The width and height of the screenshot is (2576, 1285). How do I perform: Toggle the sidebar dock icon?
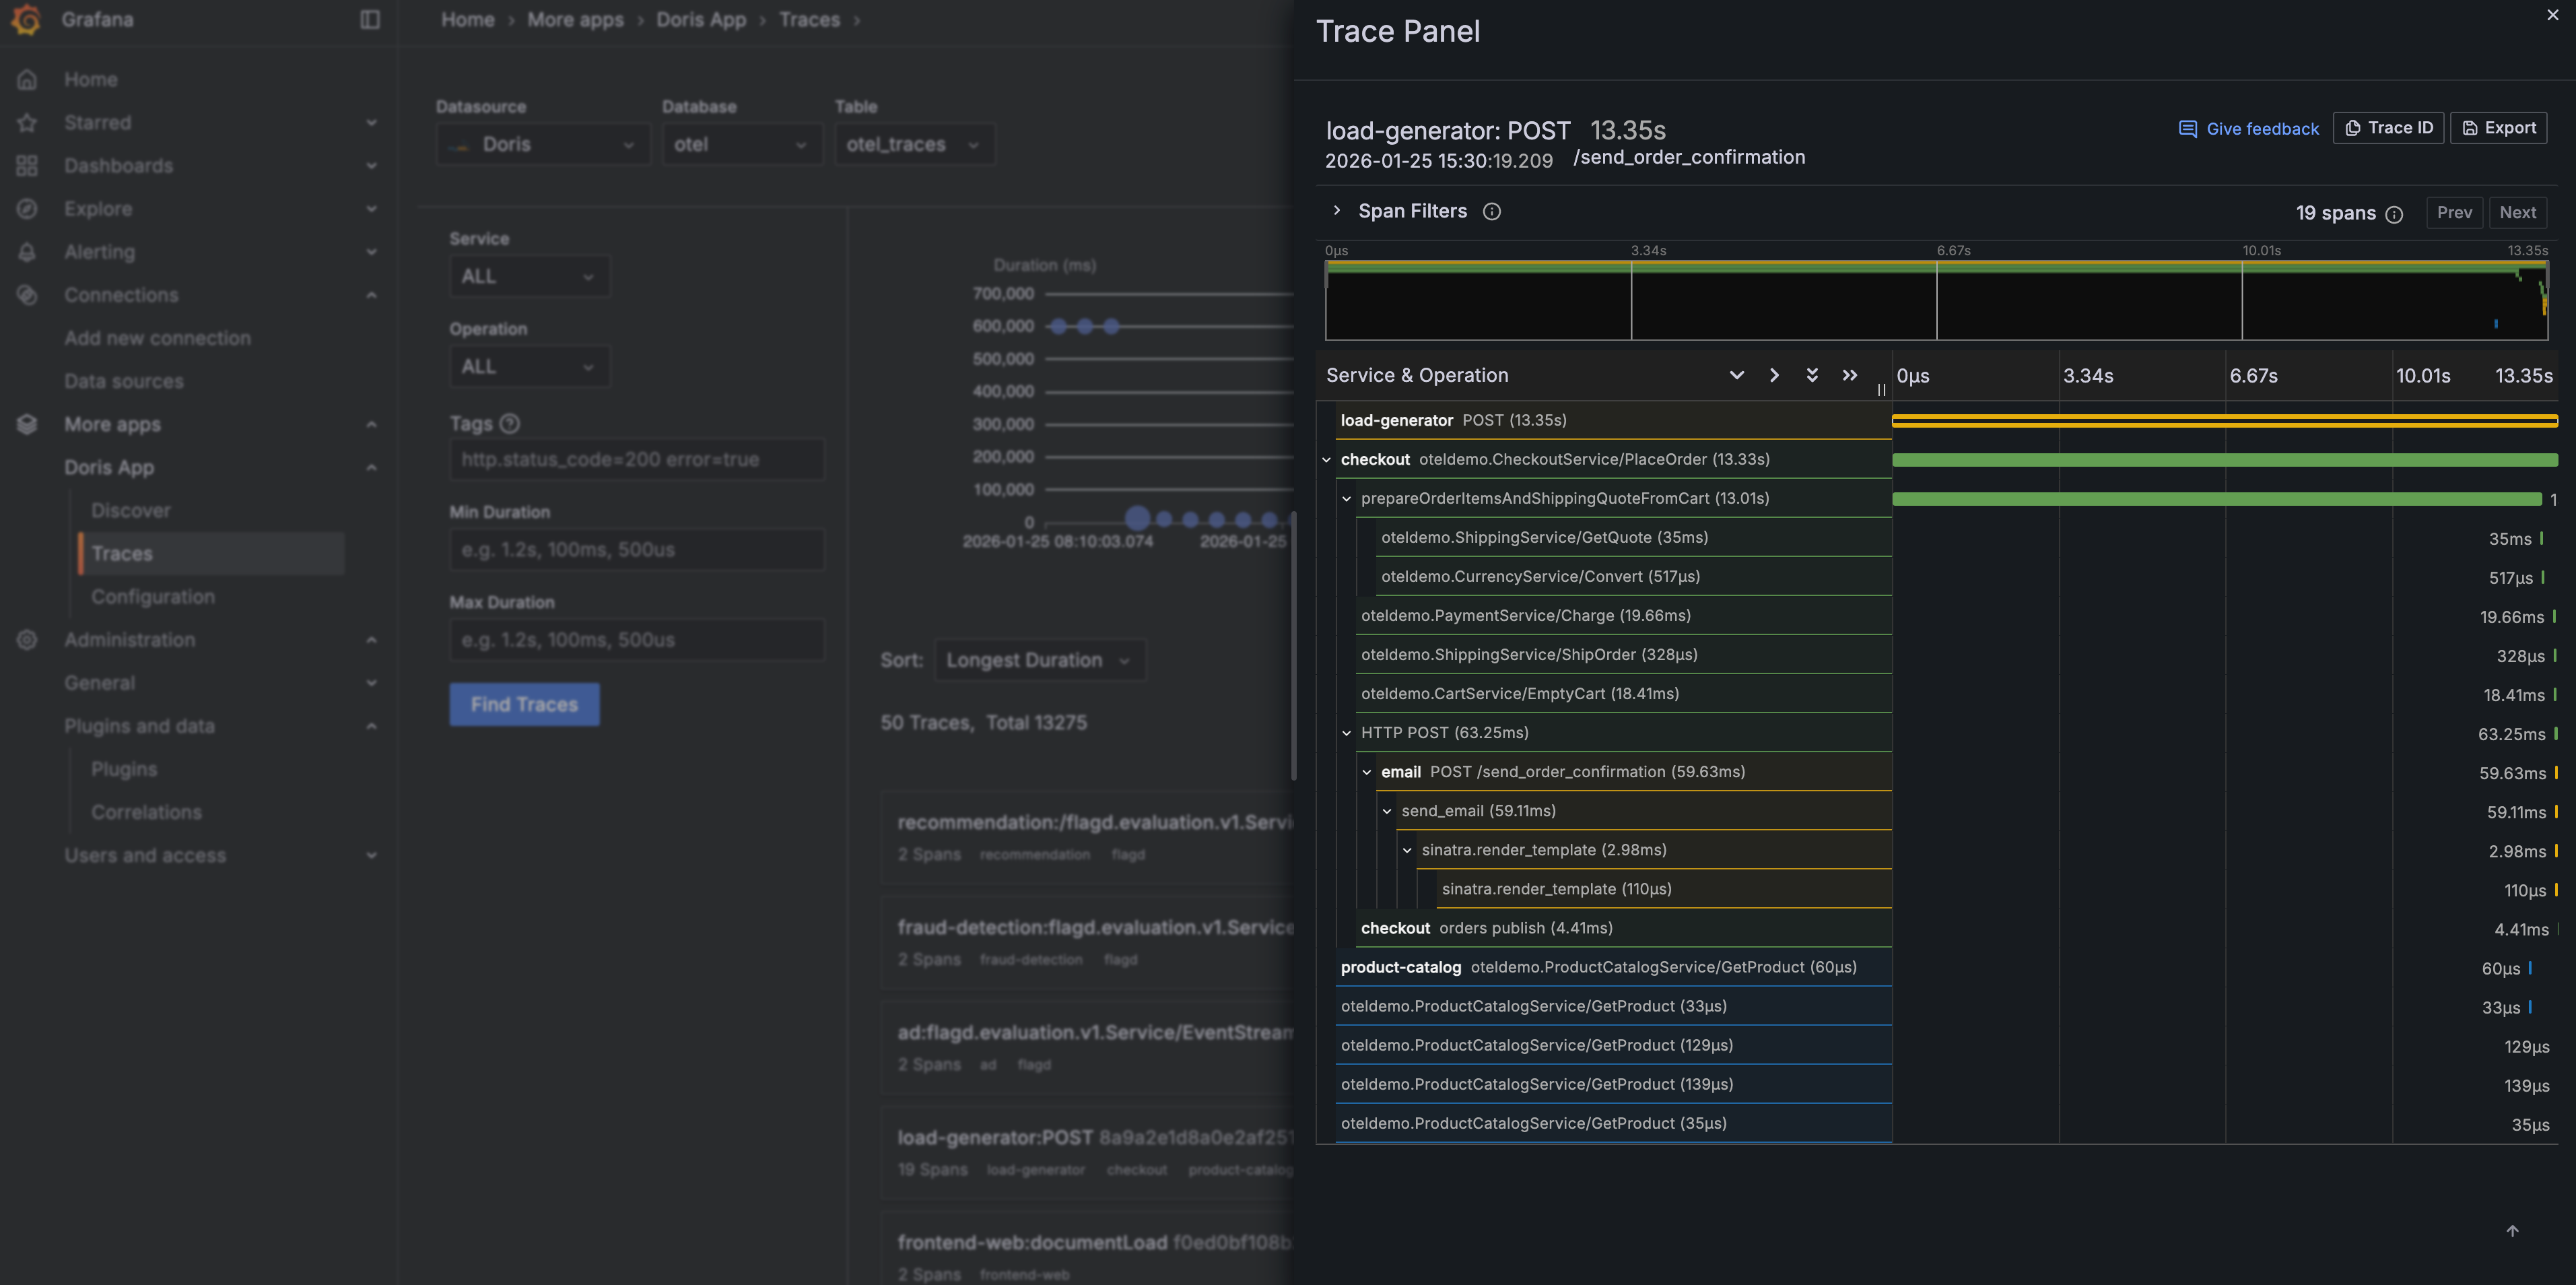click(x=370, y=19)
